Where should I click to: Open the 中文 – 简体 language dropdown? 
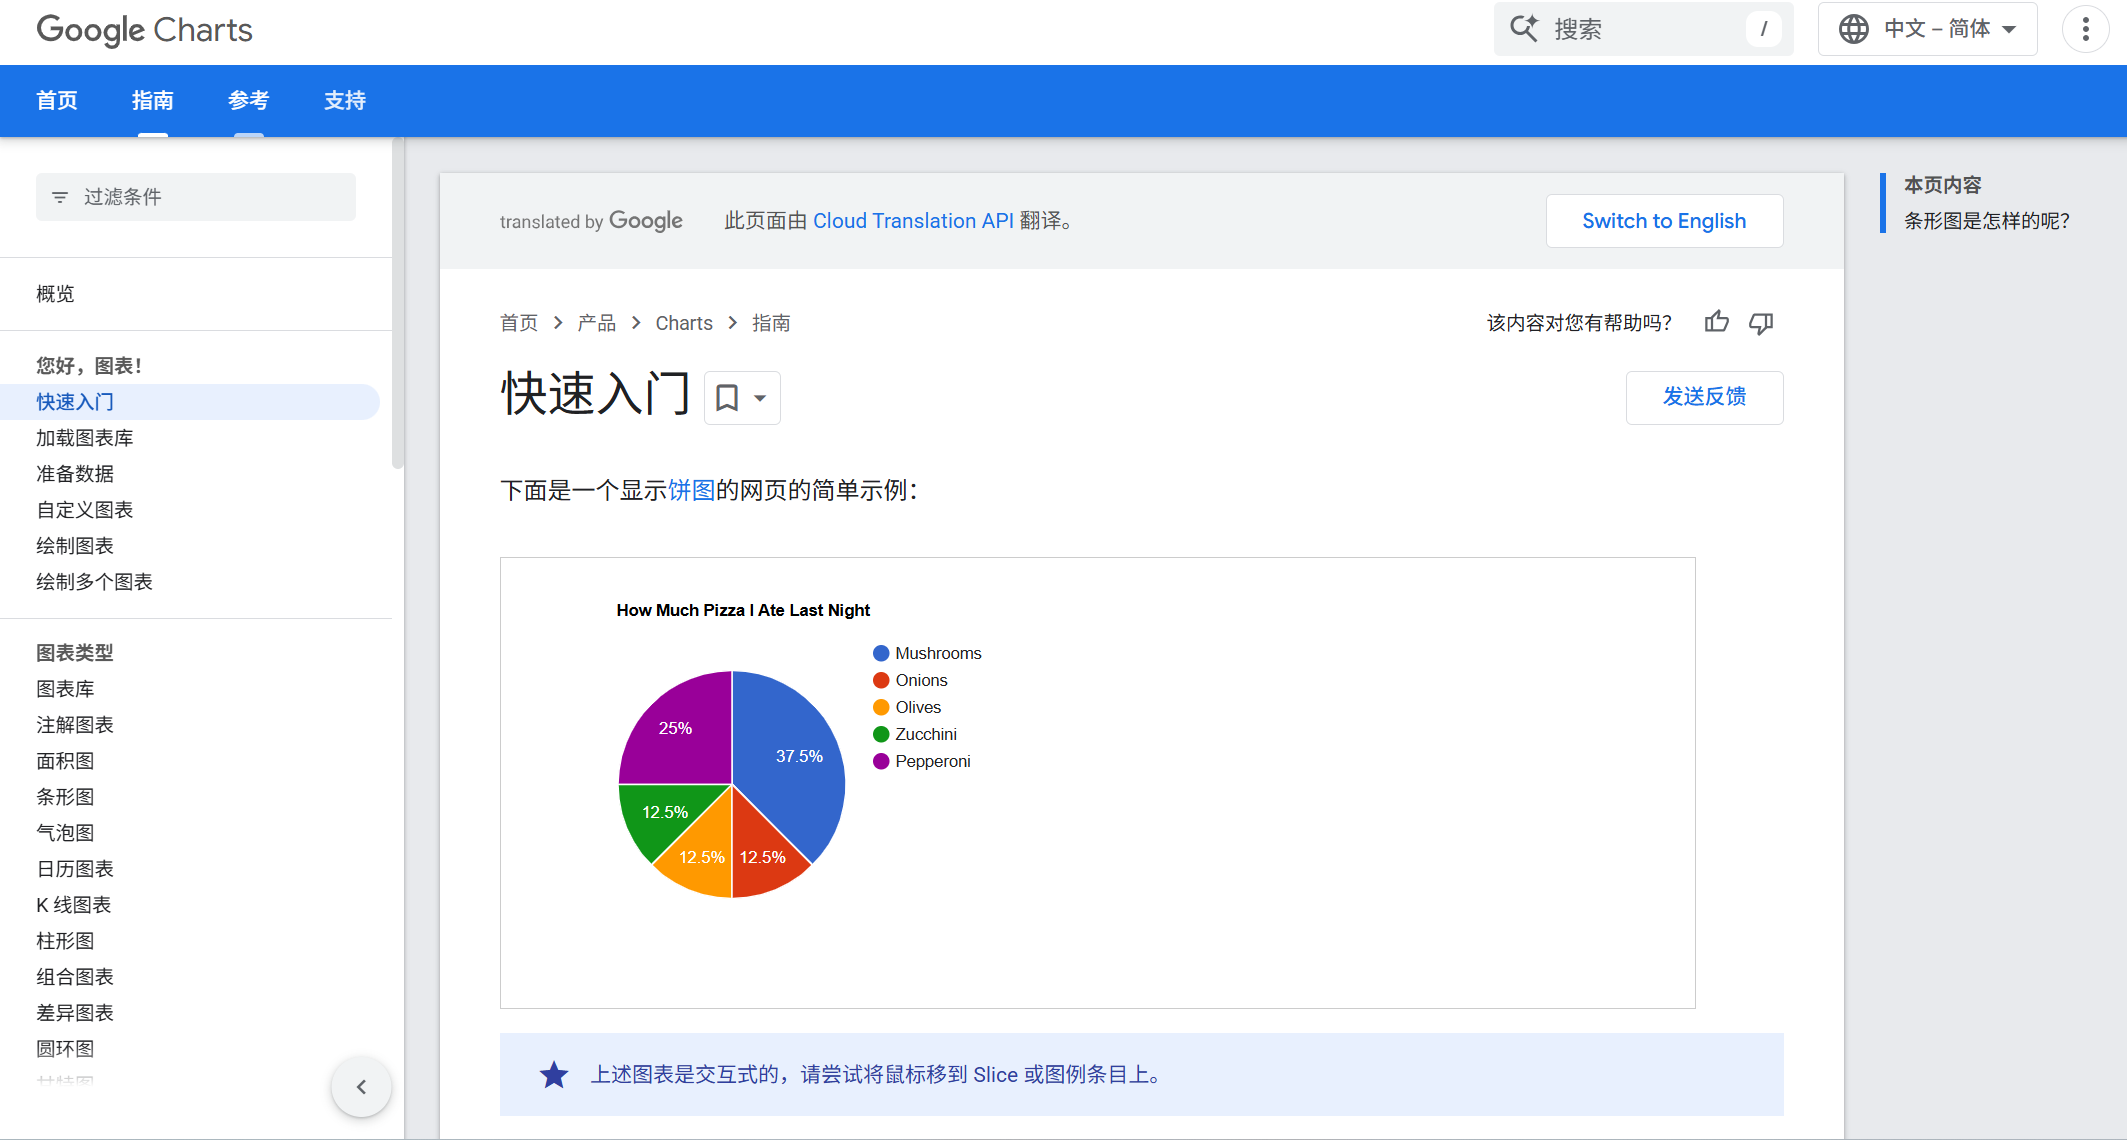(1927, 29)
